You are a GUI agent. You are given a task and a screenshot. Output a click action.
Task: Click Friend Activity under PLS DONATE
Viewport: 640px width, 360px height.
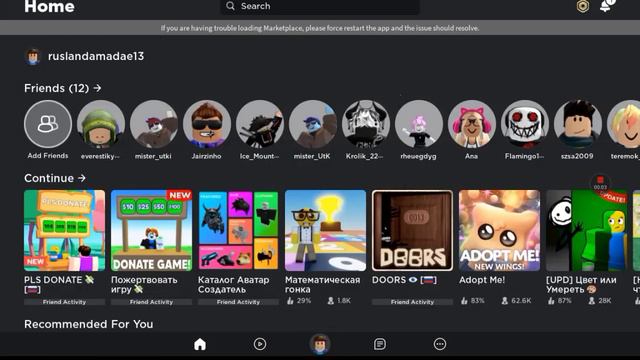[x=64, y=302]
